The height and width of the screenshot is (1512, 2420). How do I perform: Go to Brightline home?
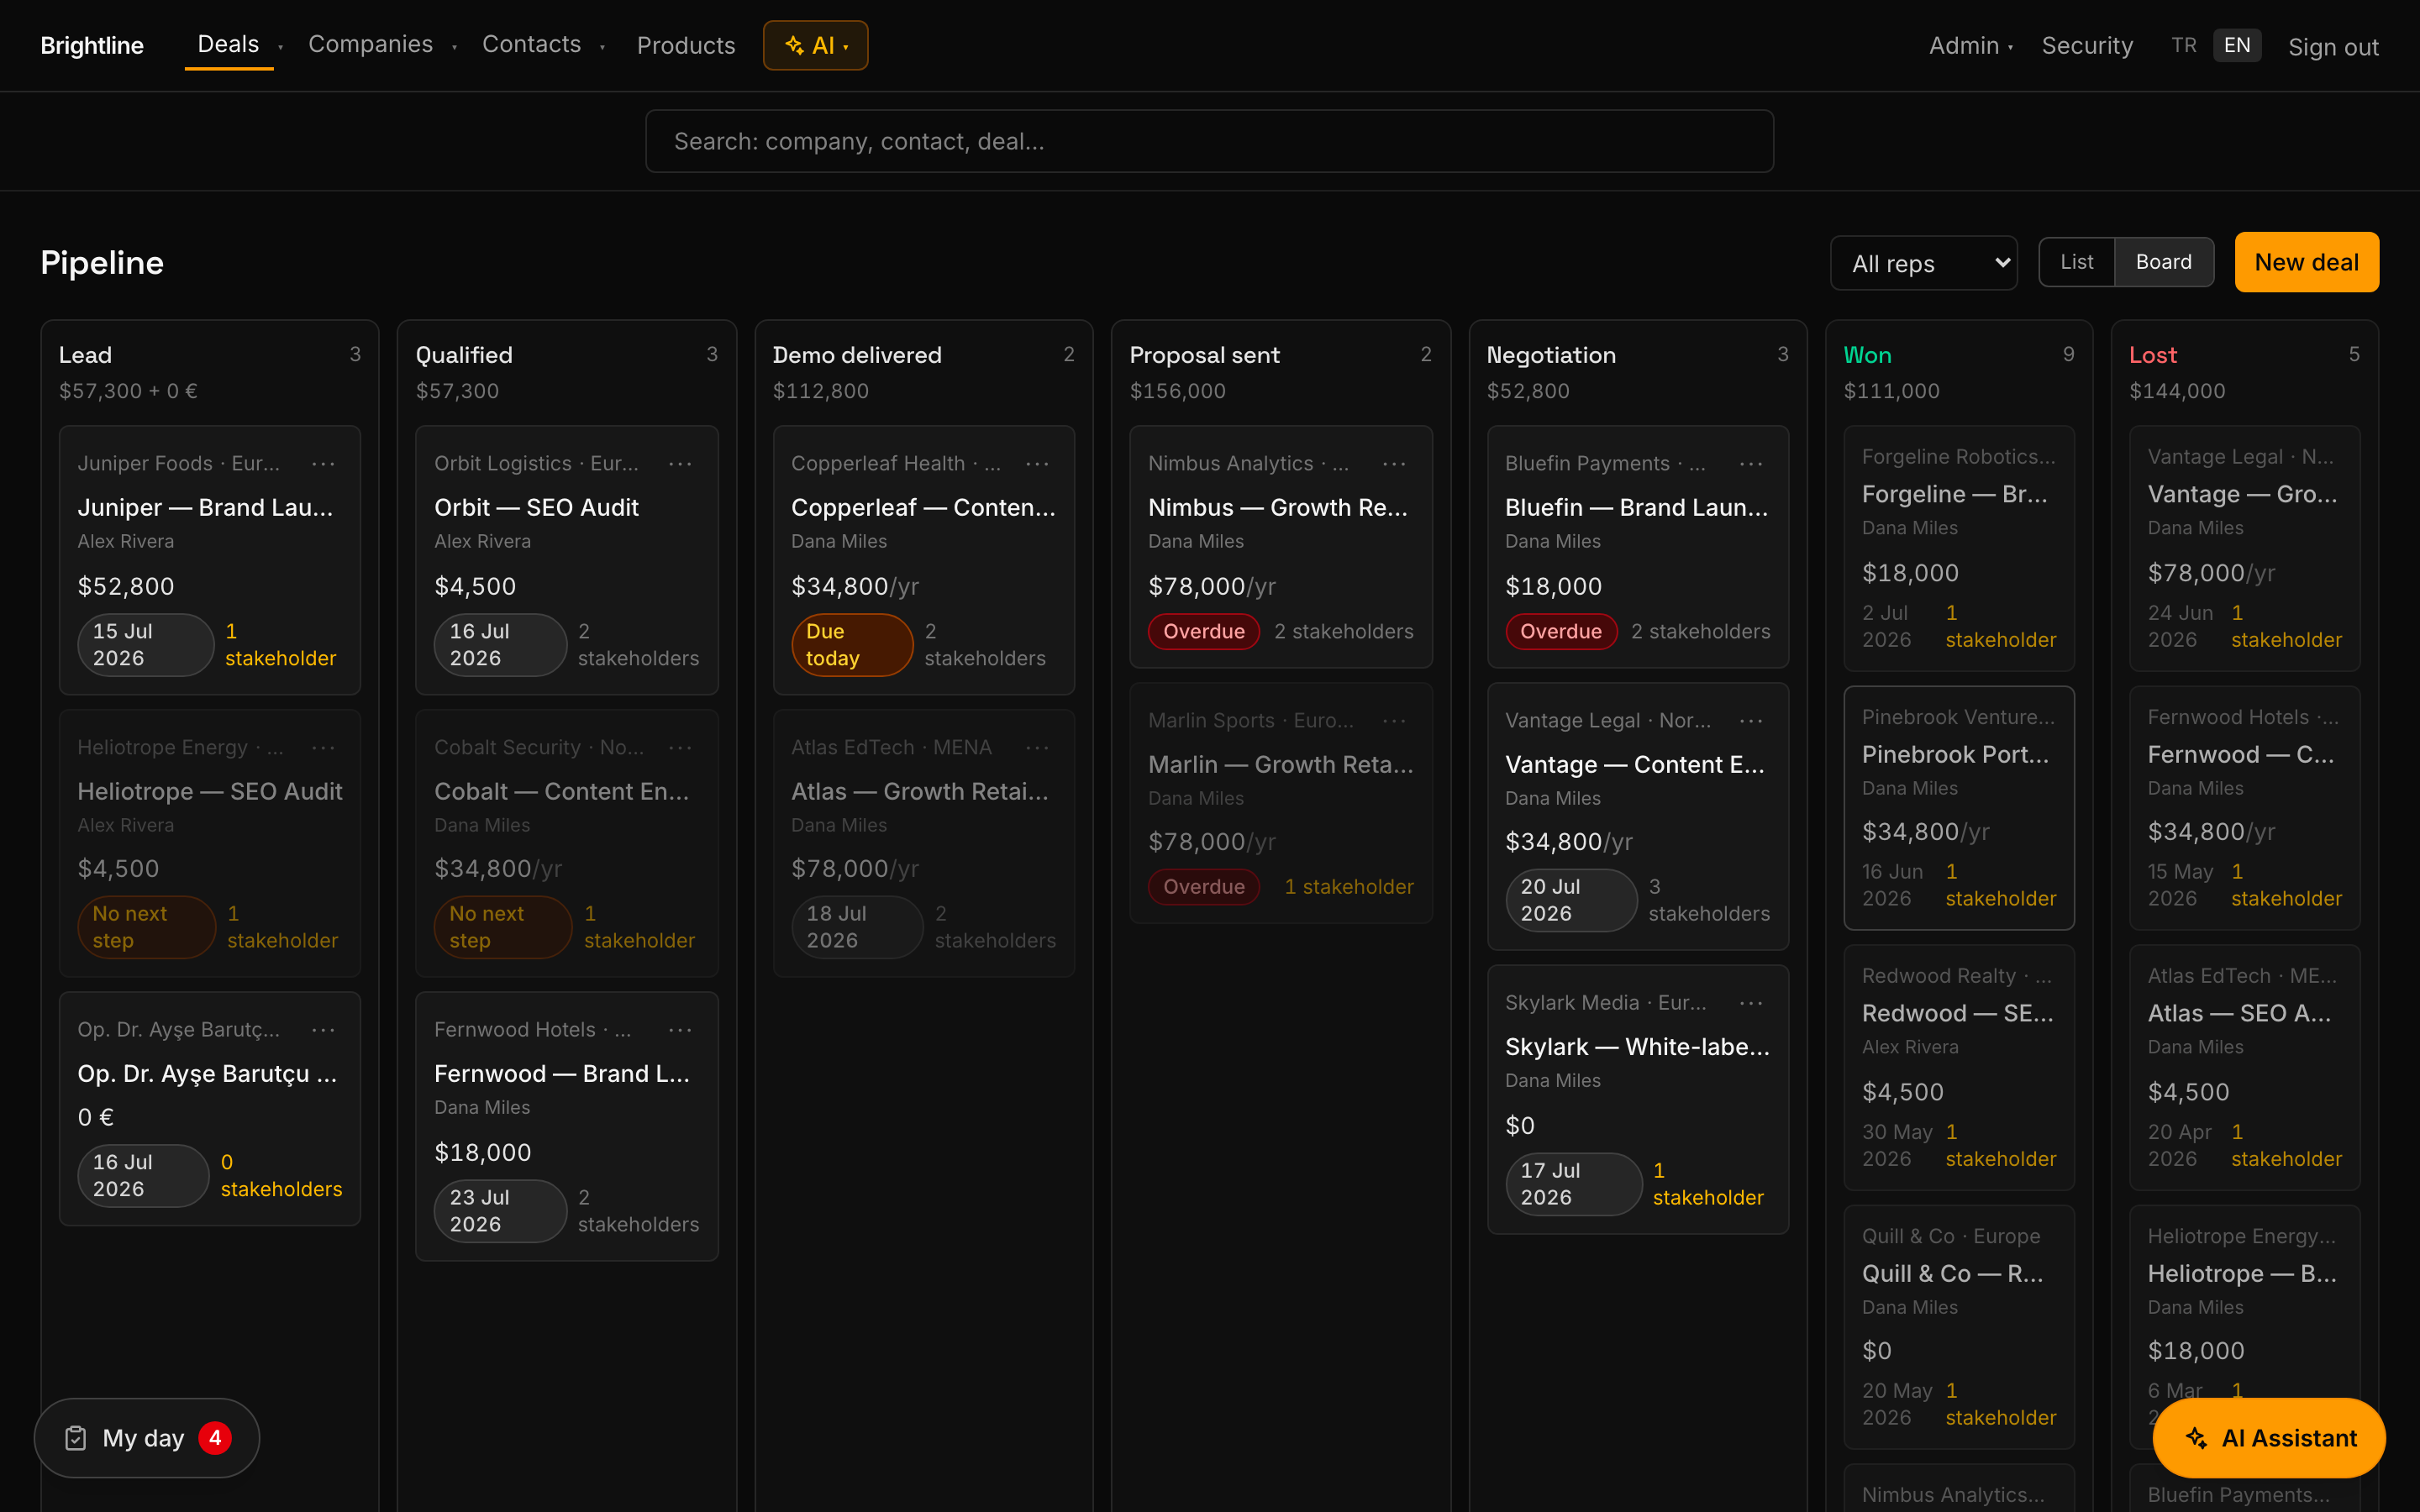[92, 45]
